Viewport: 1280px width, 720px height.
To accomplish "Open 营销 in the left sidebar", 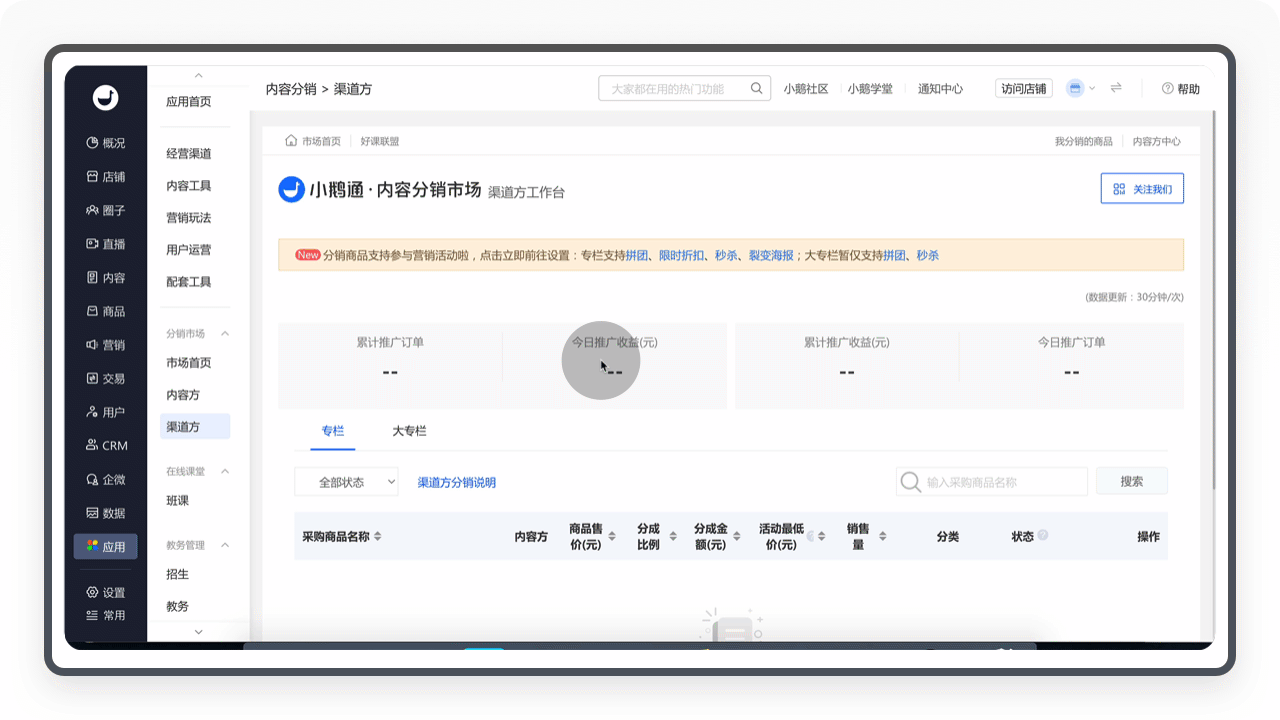I will pyautogui.click(x=105, y=345).
